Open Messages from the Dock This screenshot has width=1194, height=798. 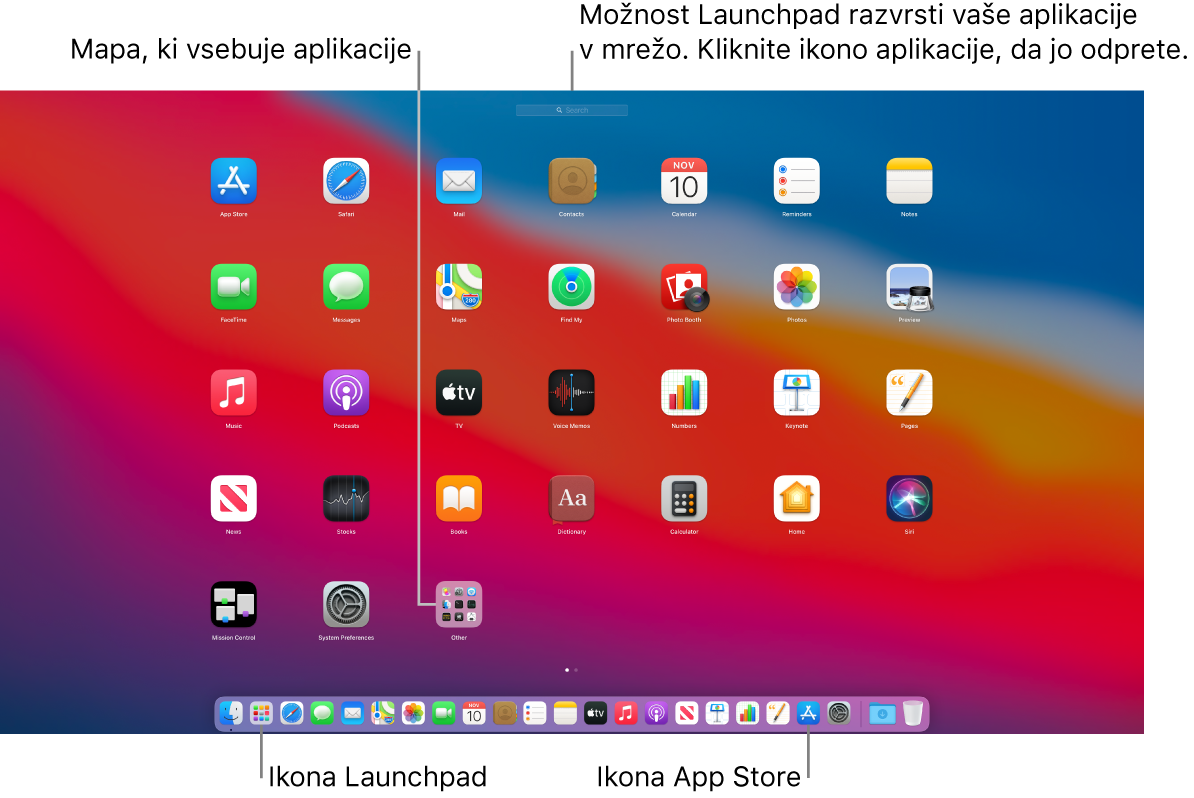click(322, 713)
